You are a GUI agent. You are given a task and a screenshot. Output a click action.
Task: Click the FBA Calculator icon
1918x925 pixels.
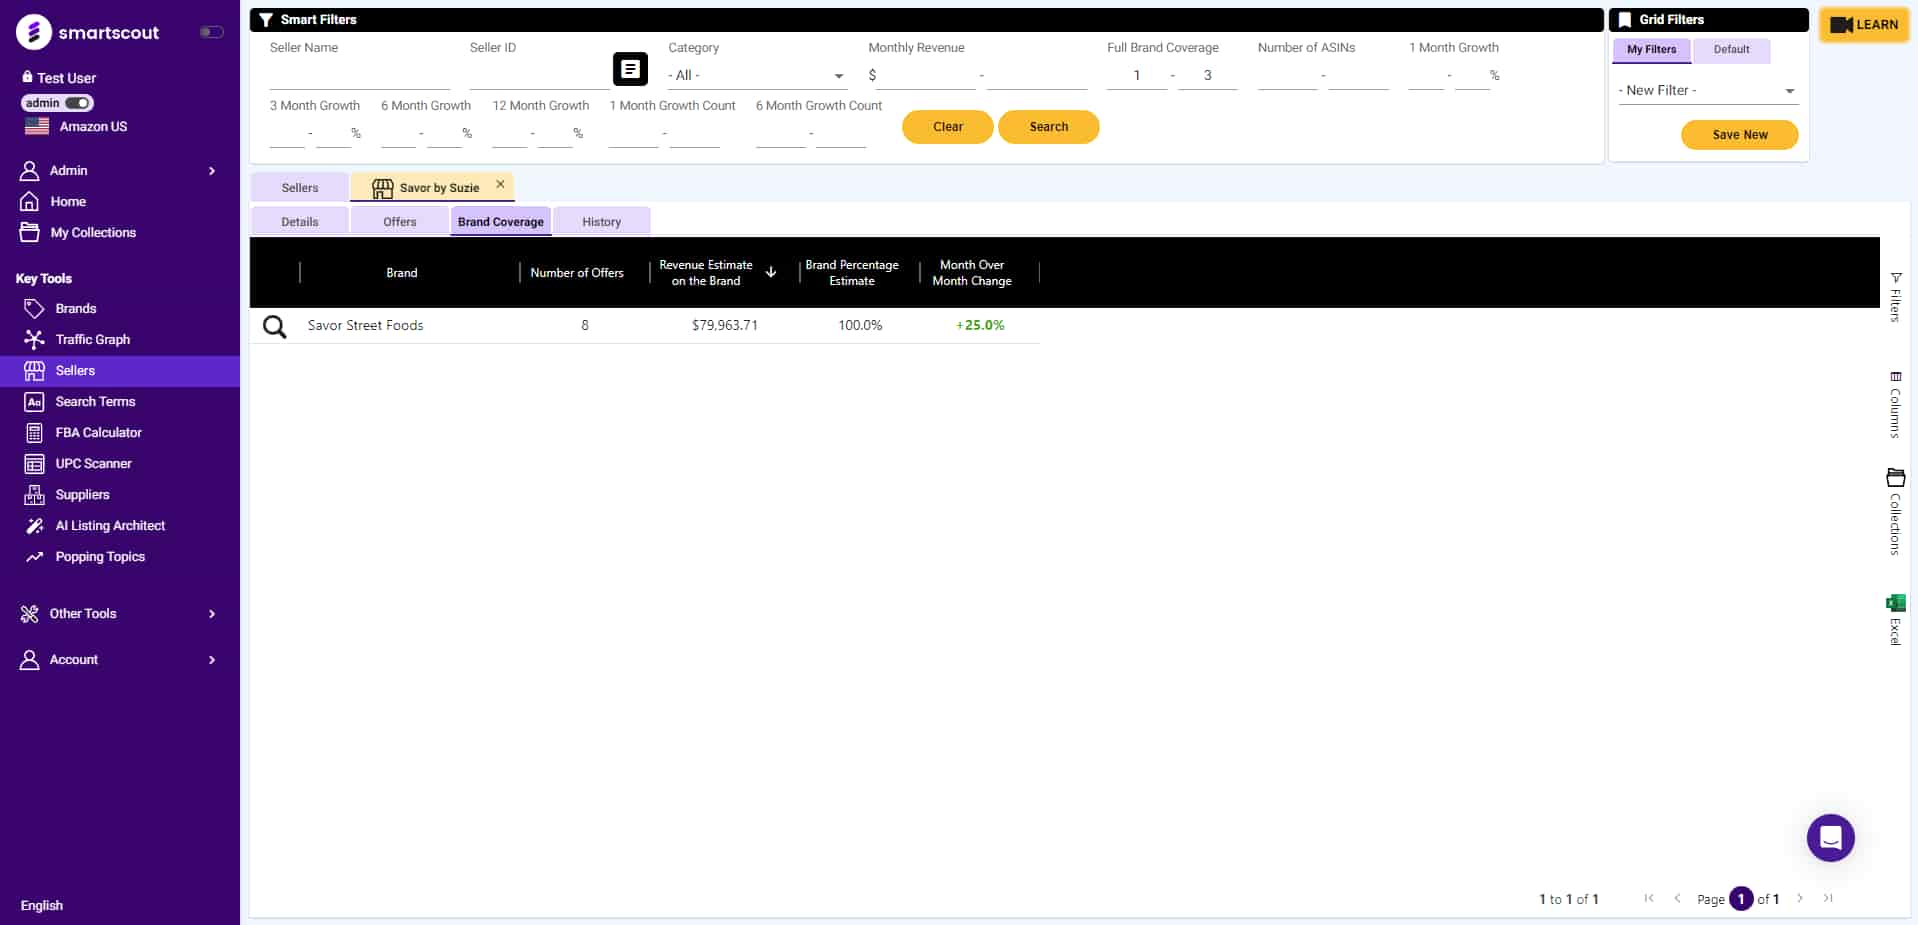click(34, 432)
